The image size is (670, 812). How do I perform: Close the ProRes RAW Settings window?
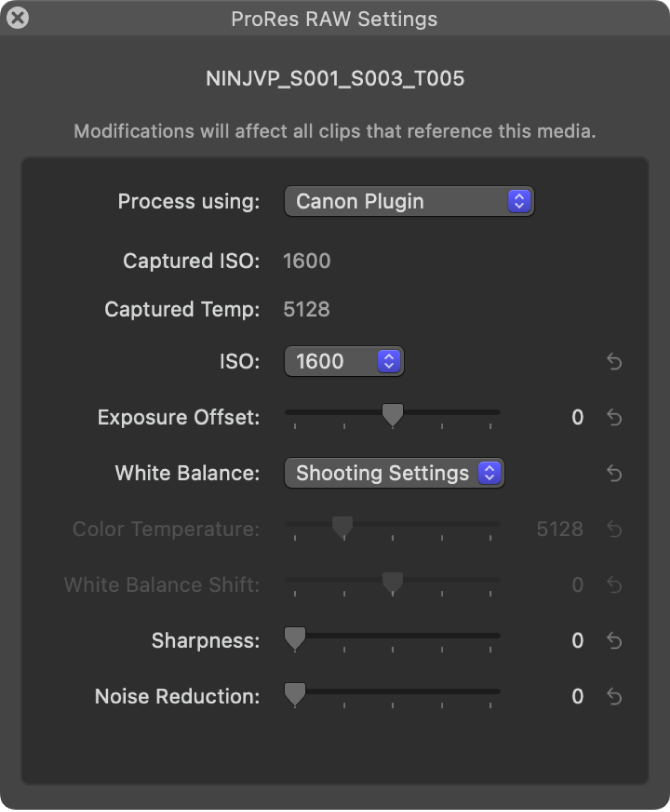point(17,18)
